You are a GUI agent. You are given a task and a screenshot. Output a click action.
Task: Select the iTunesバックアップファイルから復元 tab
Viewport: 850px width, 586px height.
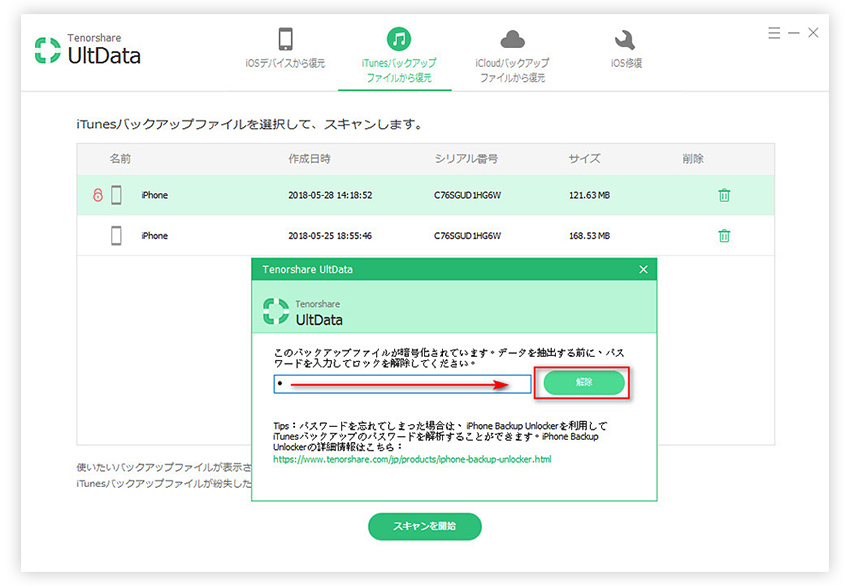399,55
